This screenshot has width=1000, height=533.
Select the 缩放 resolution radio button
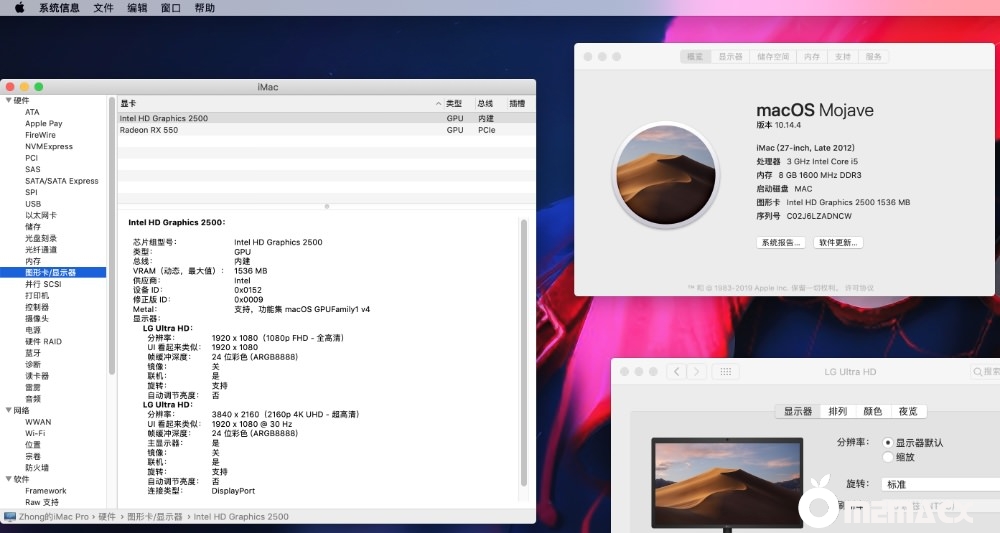tap(888, 457)
